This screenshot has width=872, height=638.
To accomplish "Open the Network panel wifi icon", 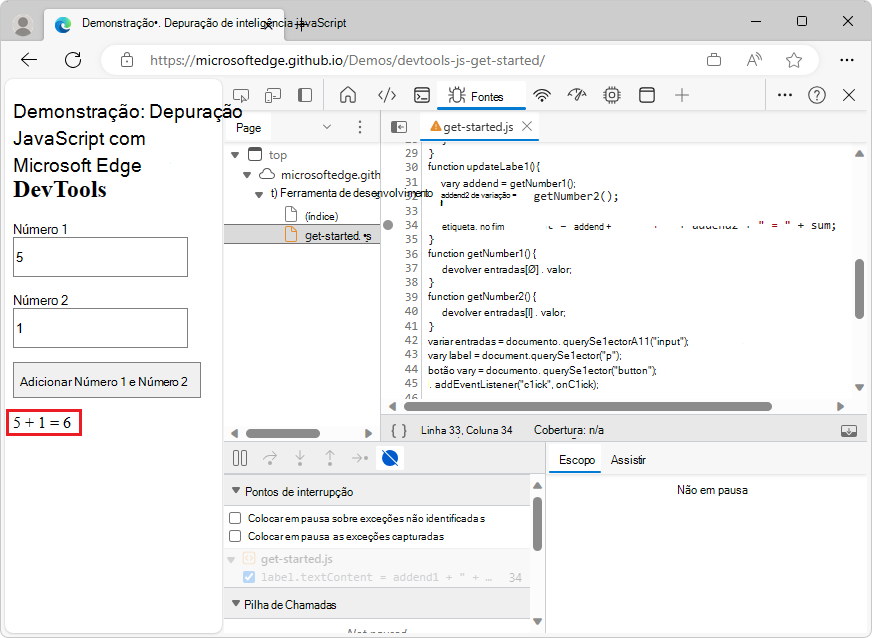I will coord(541,96).
